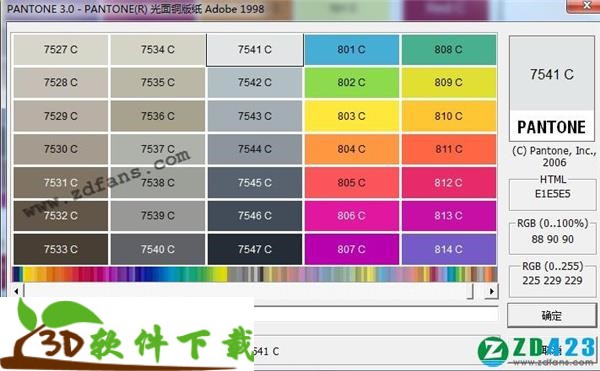Screen dimensions: 600x371
Task: Click the right scroll arrow
Action: (491, 291)
